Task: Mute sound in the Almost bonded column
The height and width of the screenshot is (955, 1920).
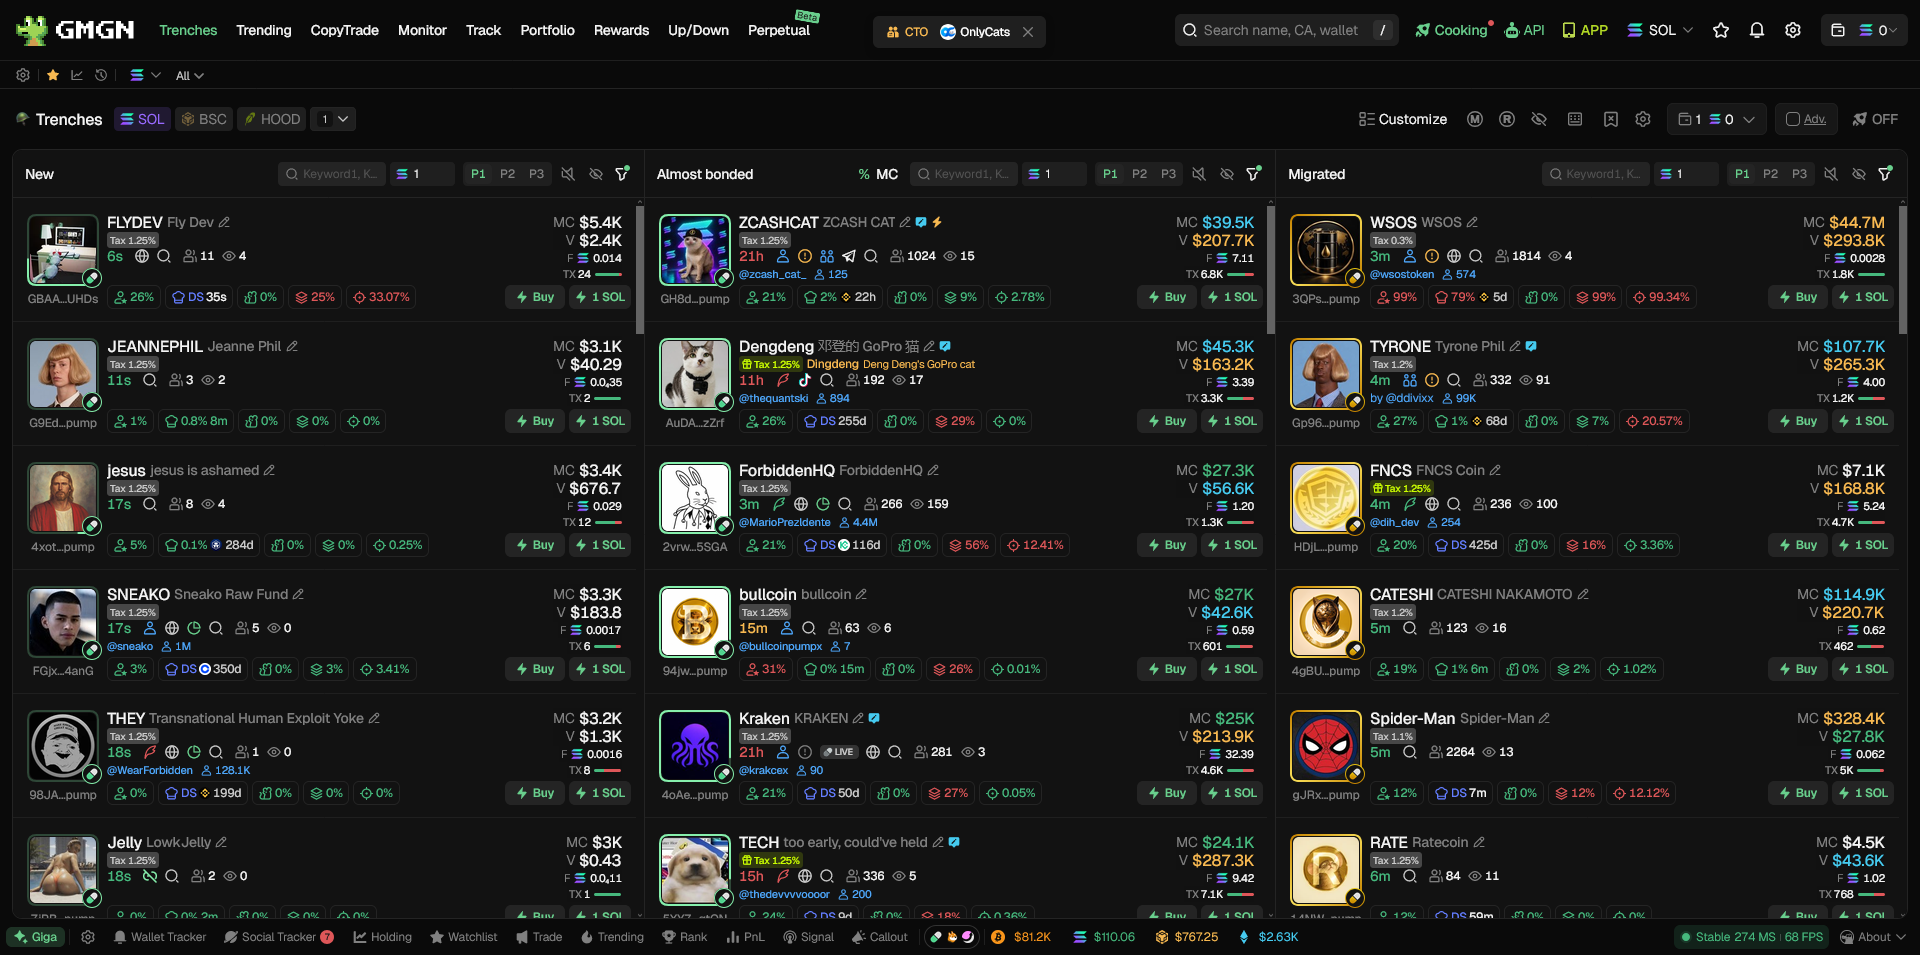Action: [1199, 174]
